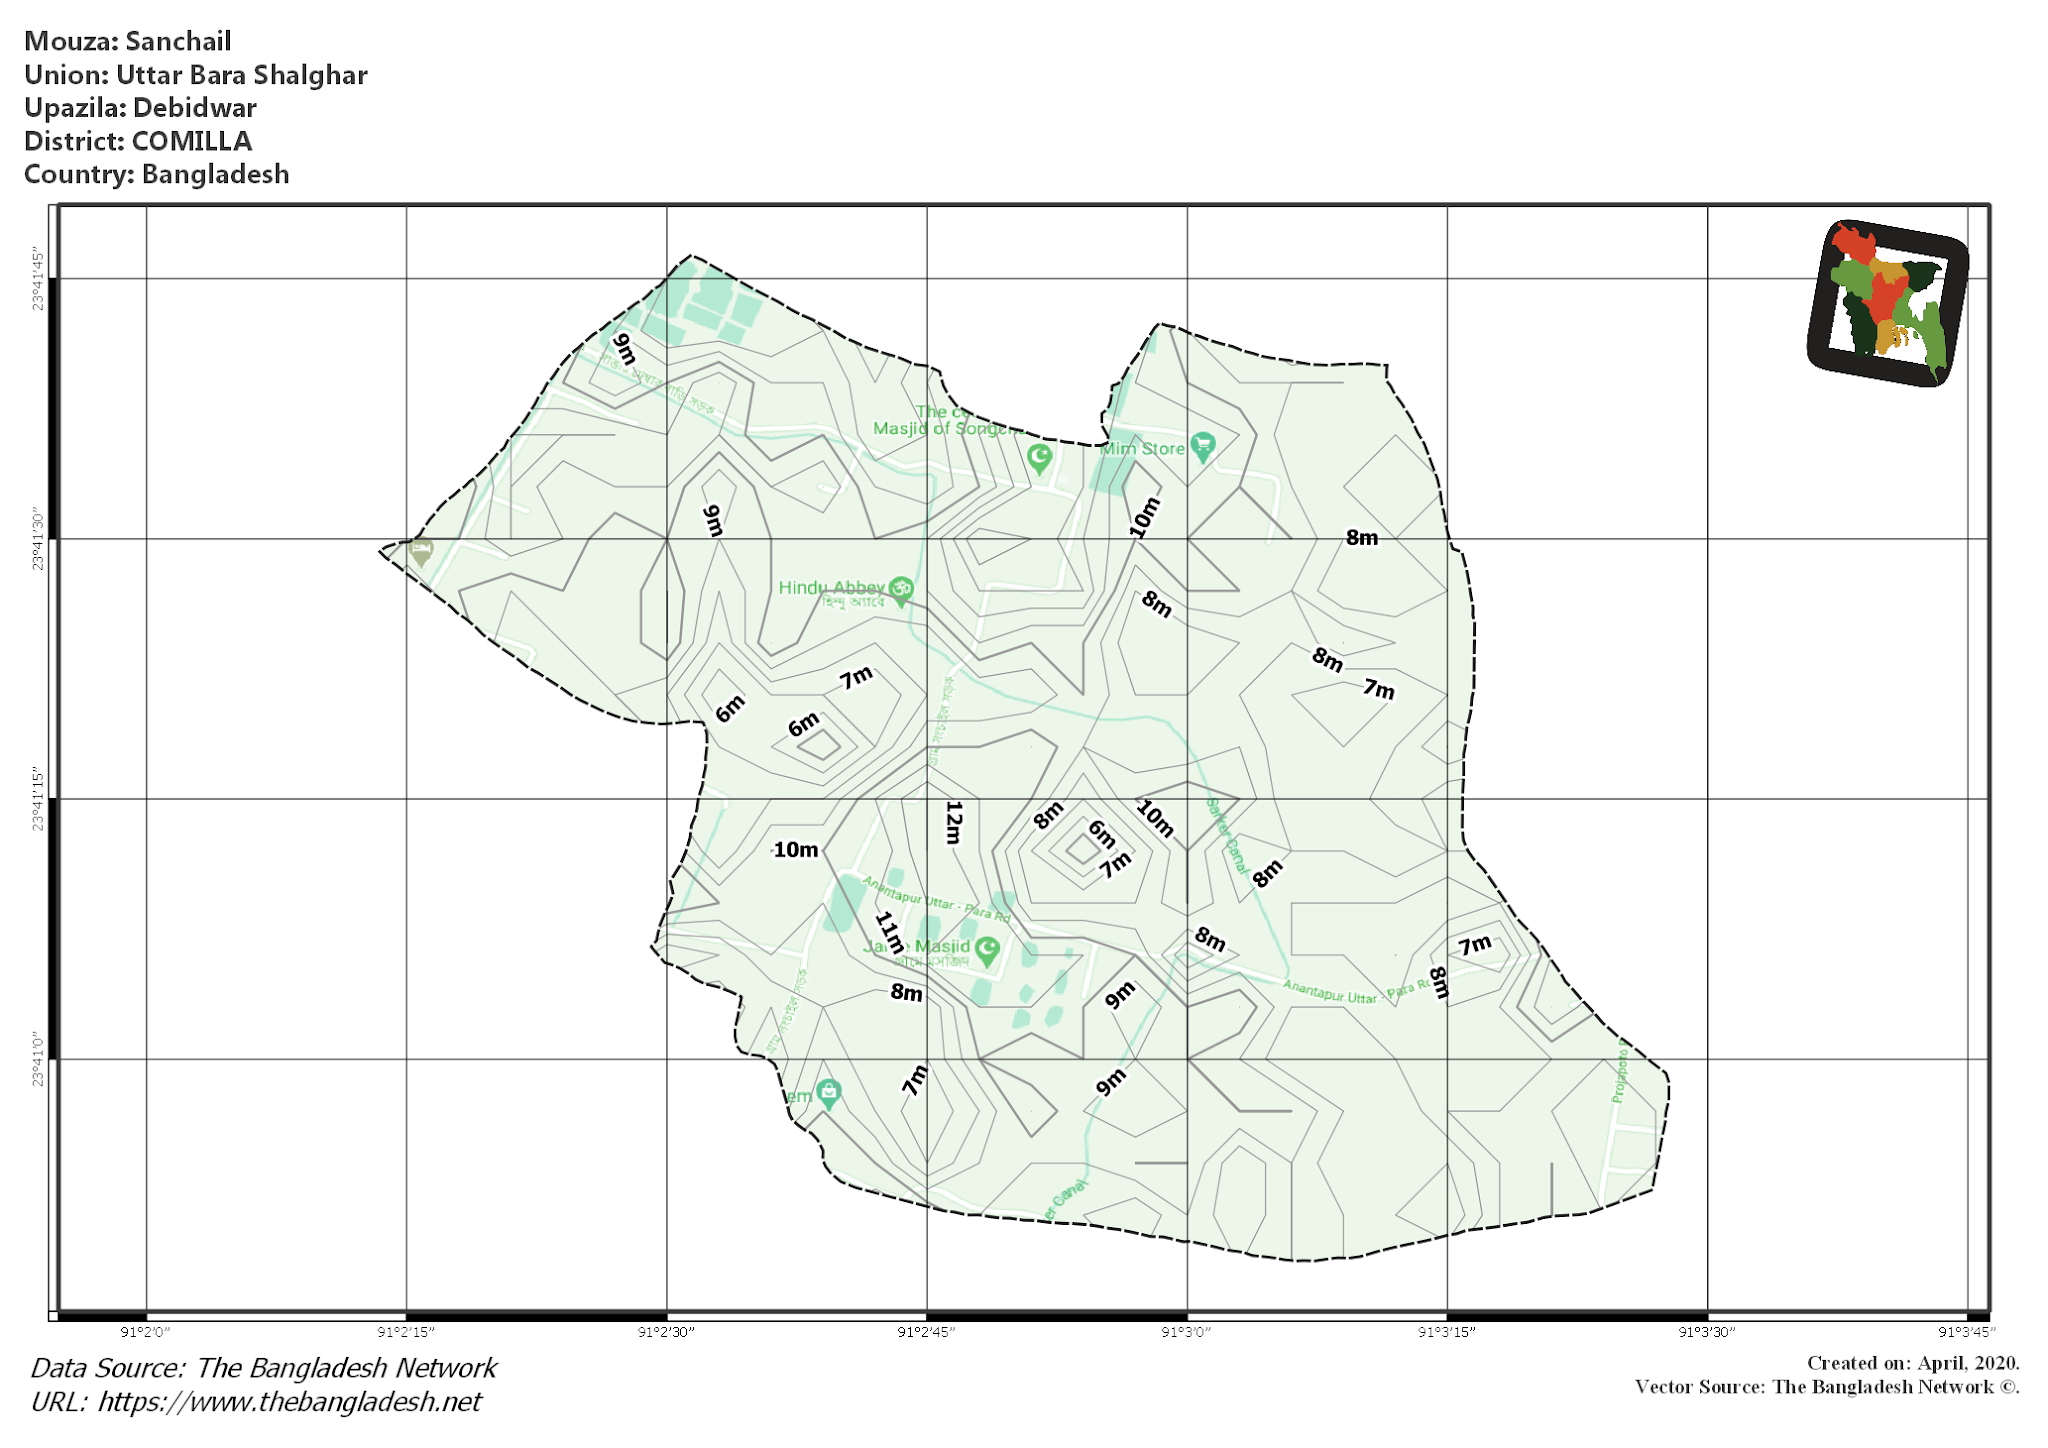2048x1448 pixels.
Task: Collapse the District: COMILLA header
Action: [x=139, y=142]
